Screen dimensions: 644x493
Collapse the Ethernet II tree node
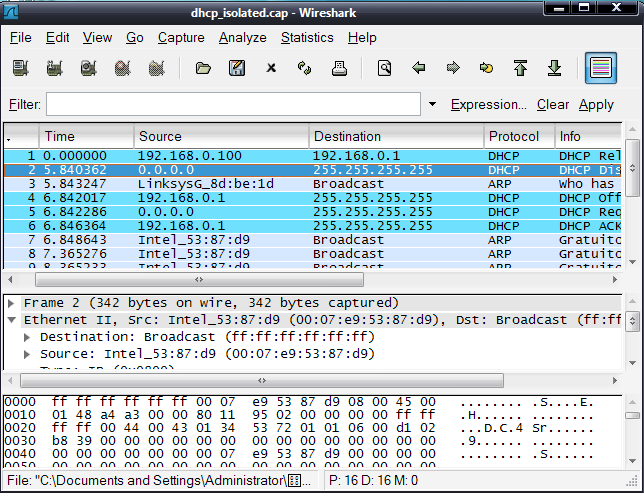pyautogui.click(x=12, y=320)
